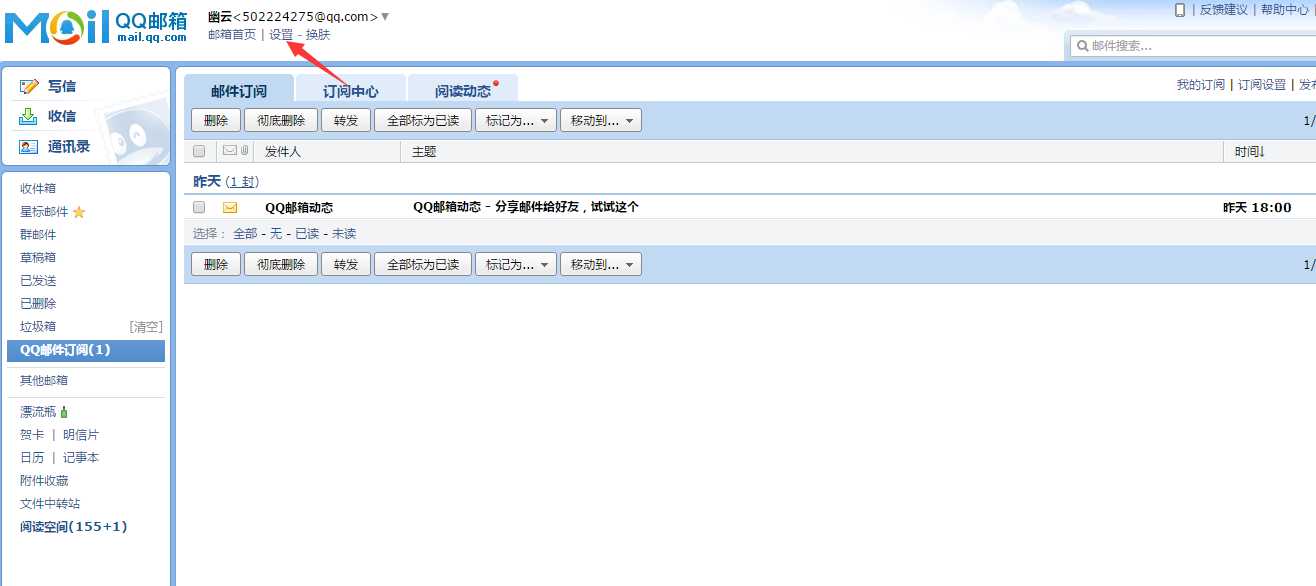Switch to the 订阅中心 tab
Image resolution: width=1316 pixels, height=586 pixels.
(351, 91)
